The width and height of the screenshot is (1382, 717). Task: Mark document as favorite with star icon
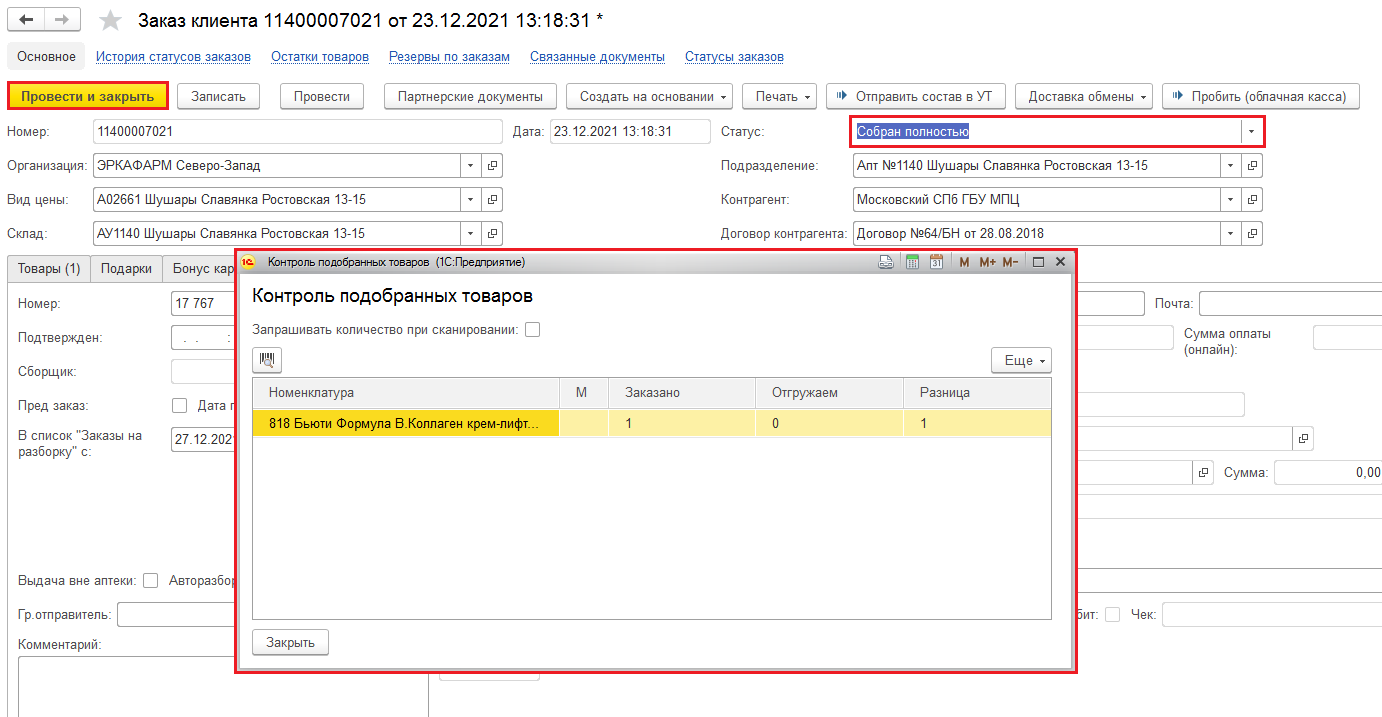click(x=111, y=21)
